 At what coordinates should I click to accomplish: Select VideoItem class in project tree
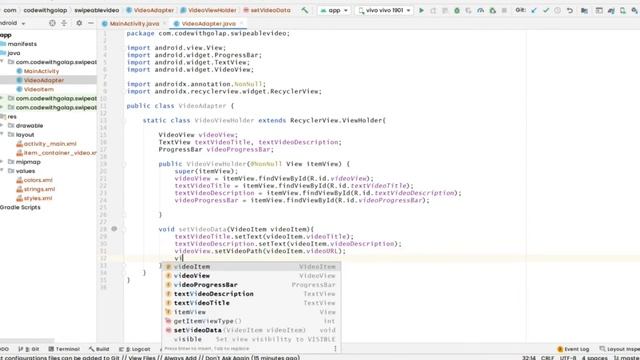pos(35,89)
